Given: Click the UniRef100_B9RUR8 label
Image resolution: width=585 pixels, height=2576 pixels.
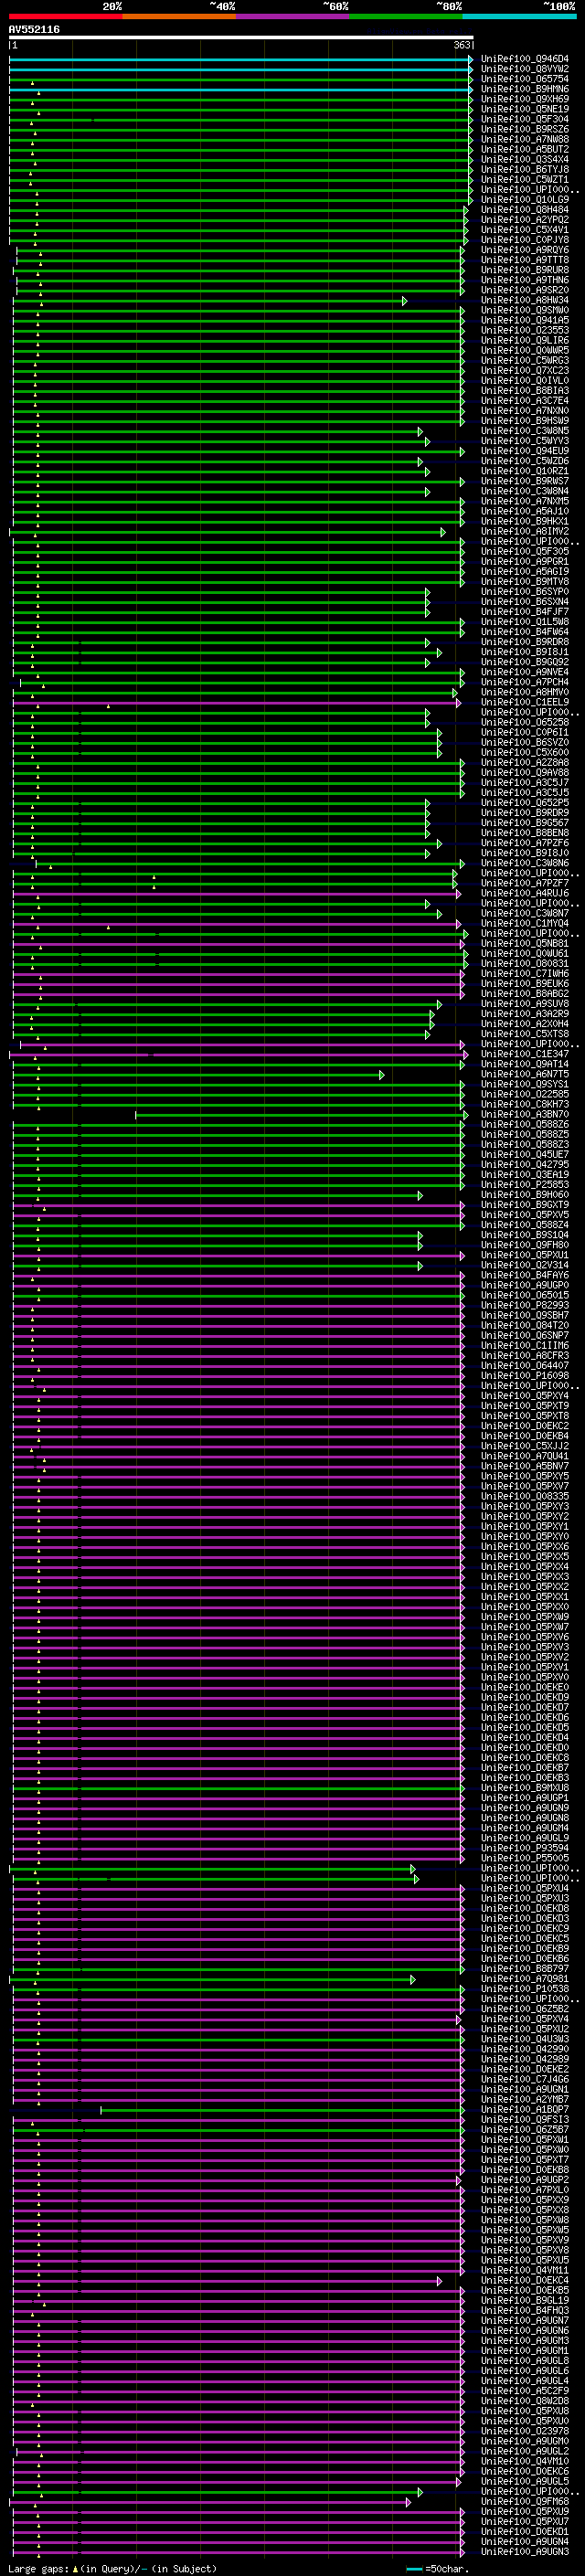Looking at the screenshot, I should 525,270.
